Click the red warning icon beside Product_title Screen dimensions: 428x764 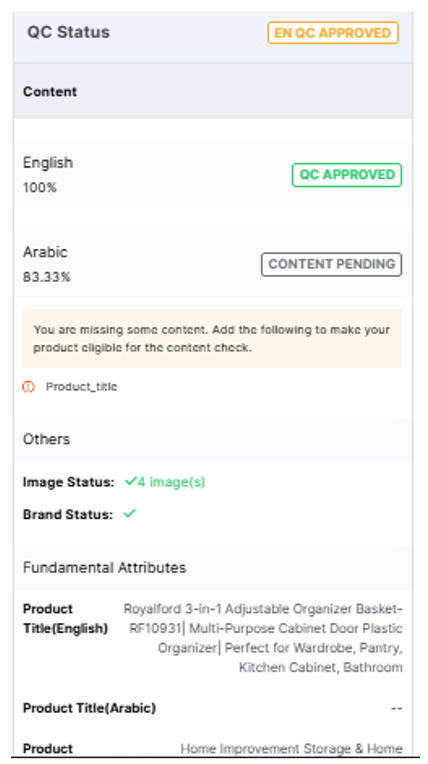29,387
